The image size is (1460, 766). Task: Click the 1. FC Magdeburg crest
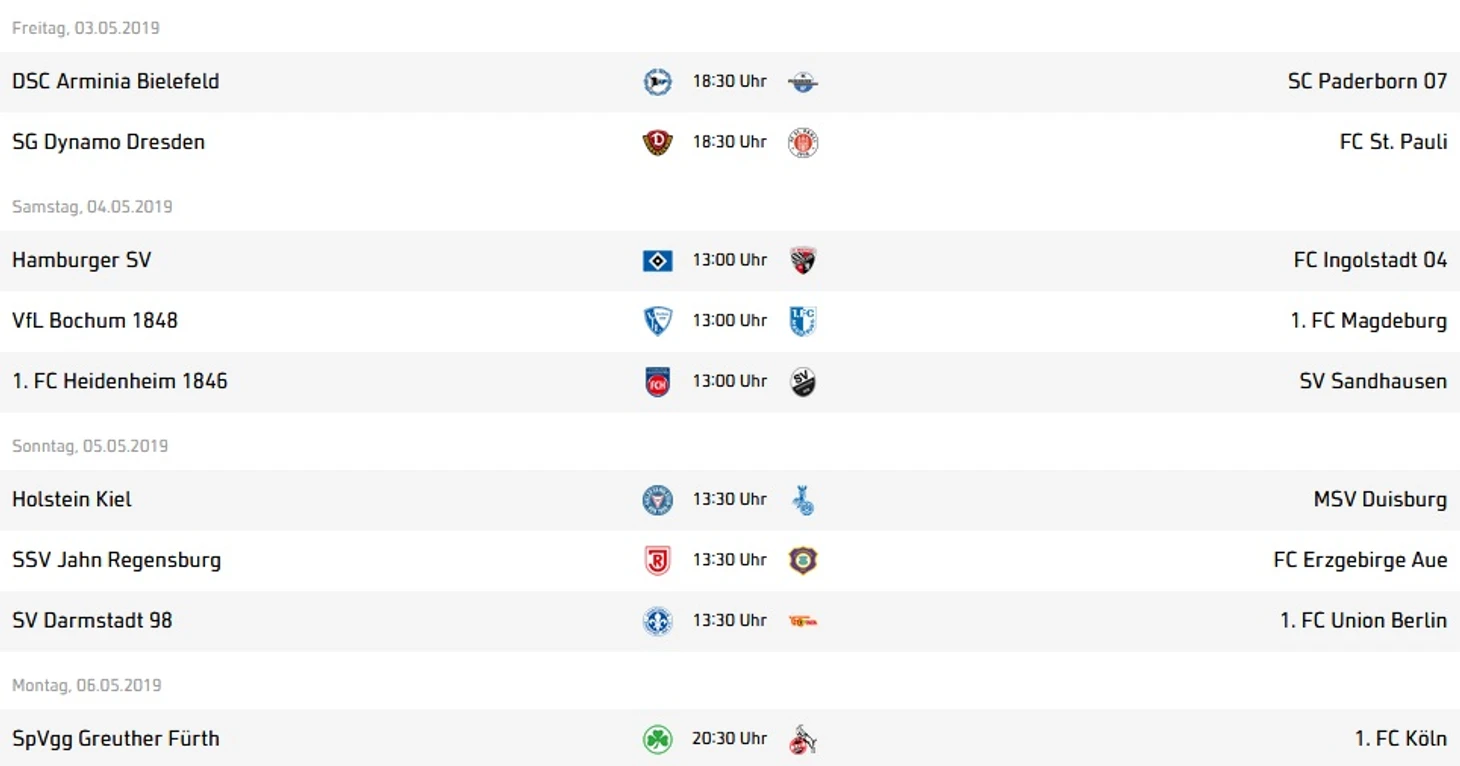click(x=802, y=321)
